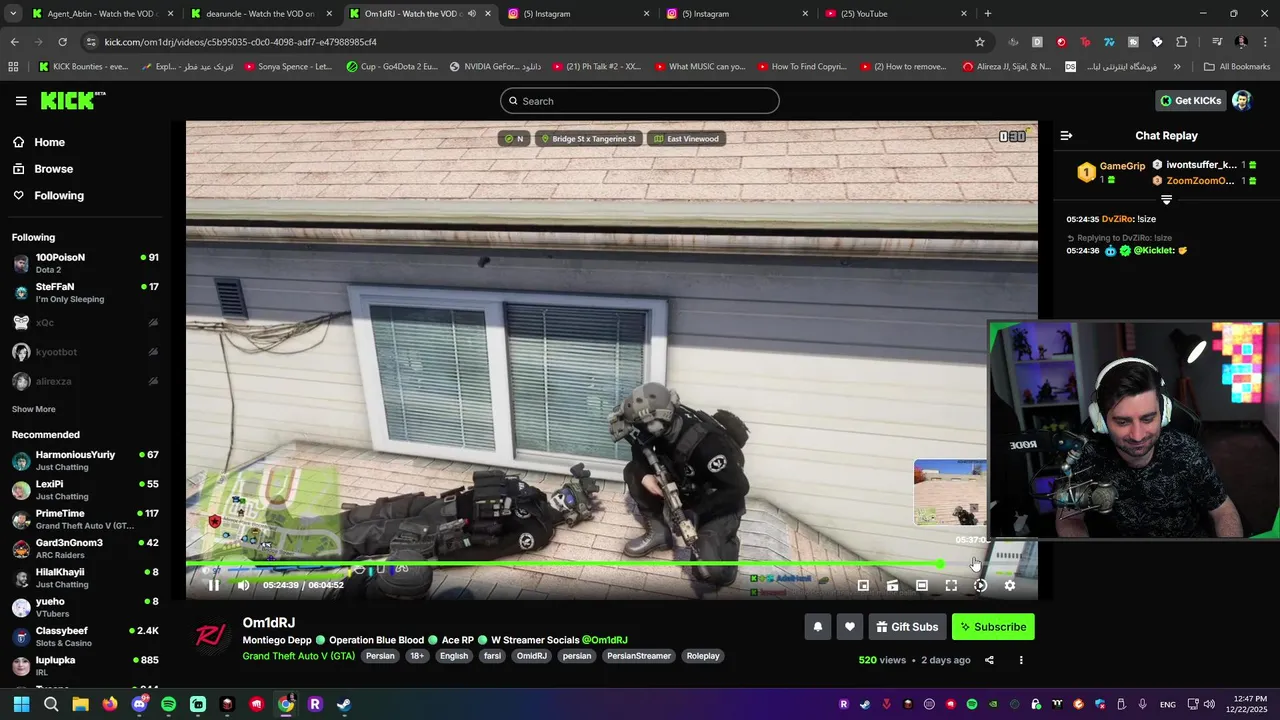
Task: Mute the video player volume
Action: point(243,585)
